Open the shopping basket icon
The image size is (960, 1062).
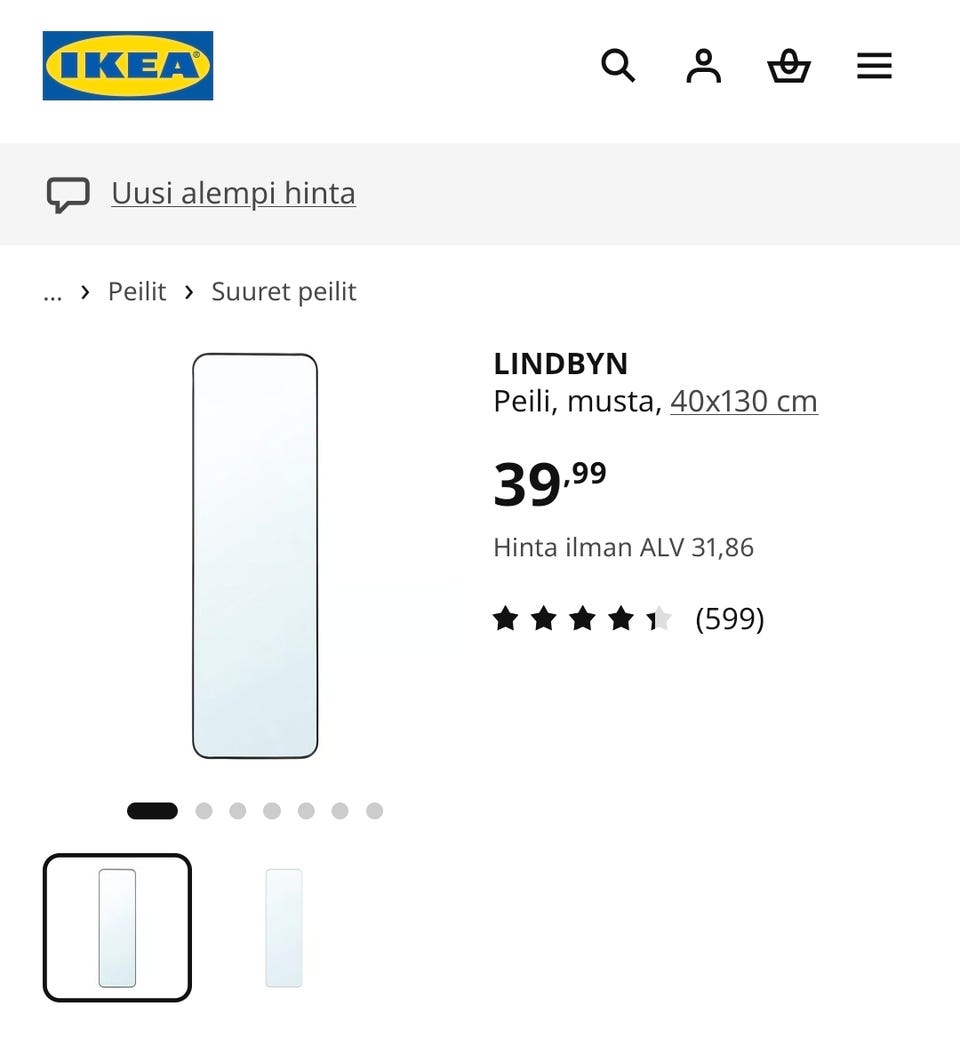click(x=789, y=66)
